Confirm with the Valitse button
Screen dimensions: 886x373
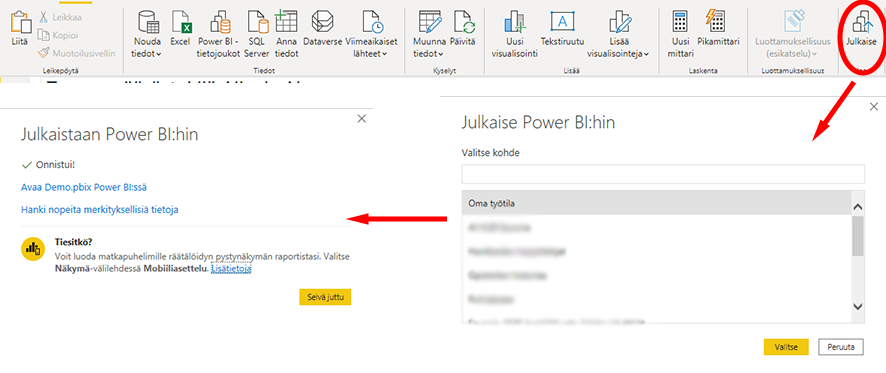click(786, 347)
